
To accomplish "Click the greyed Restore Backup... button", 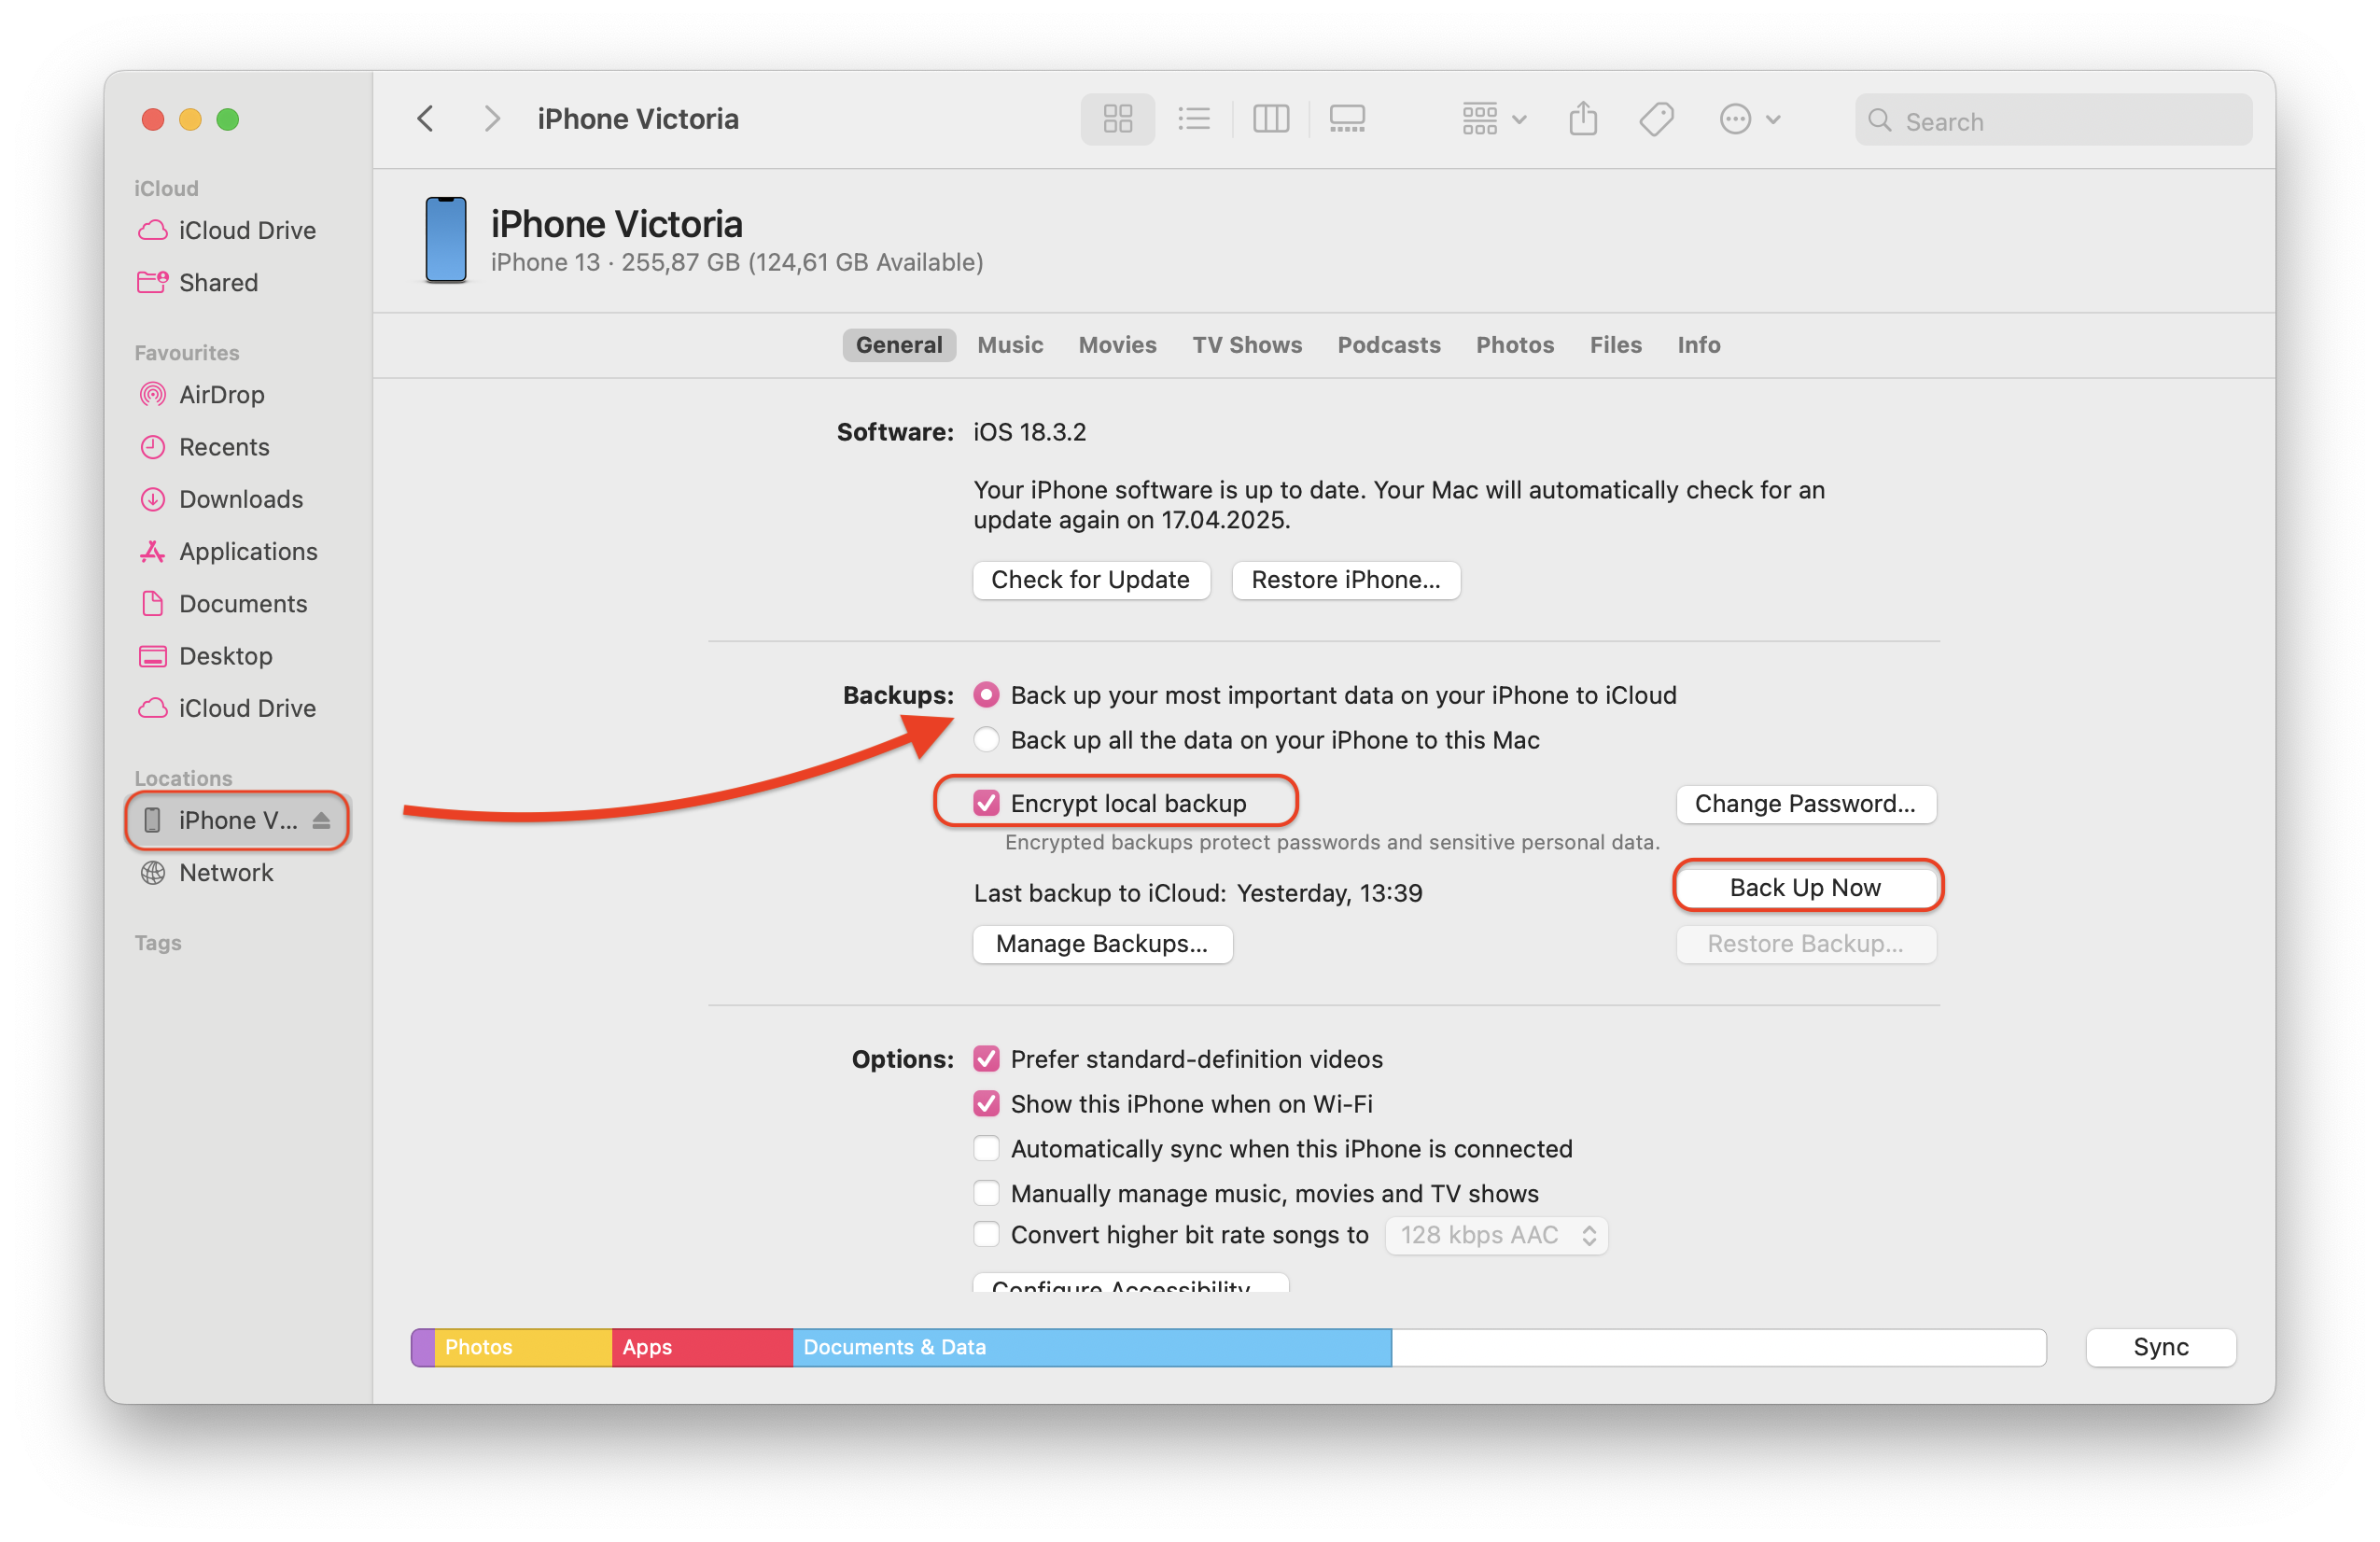I will point(1806,944).
